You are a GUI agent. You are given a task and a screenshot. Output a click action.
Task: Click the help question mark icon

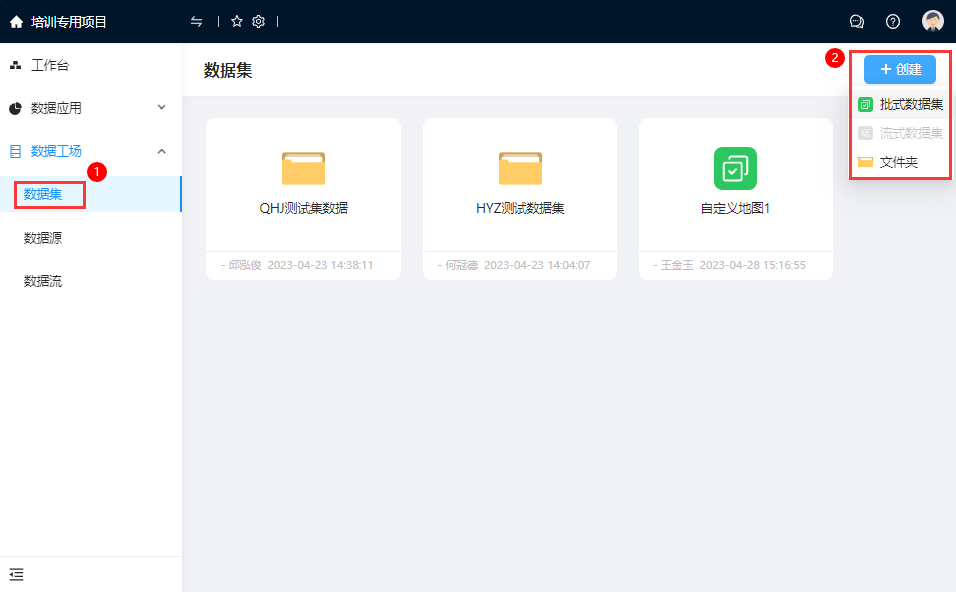[893, 22]
